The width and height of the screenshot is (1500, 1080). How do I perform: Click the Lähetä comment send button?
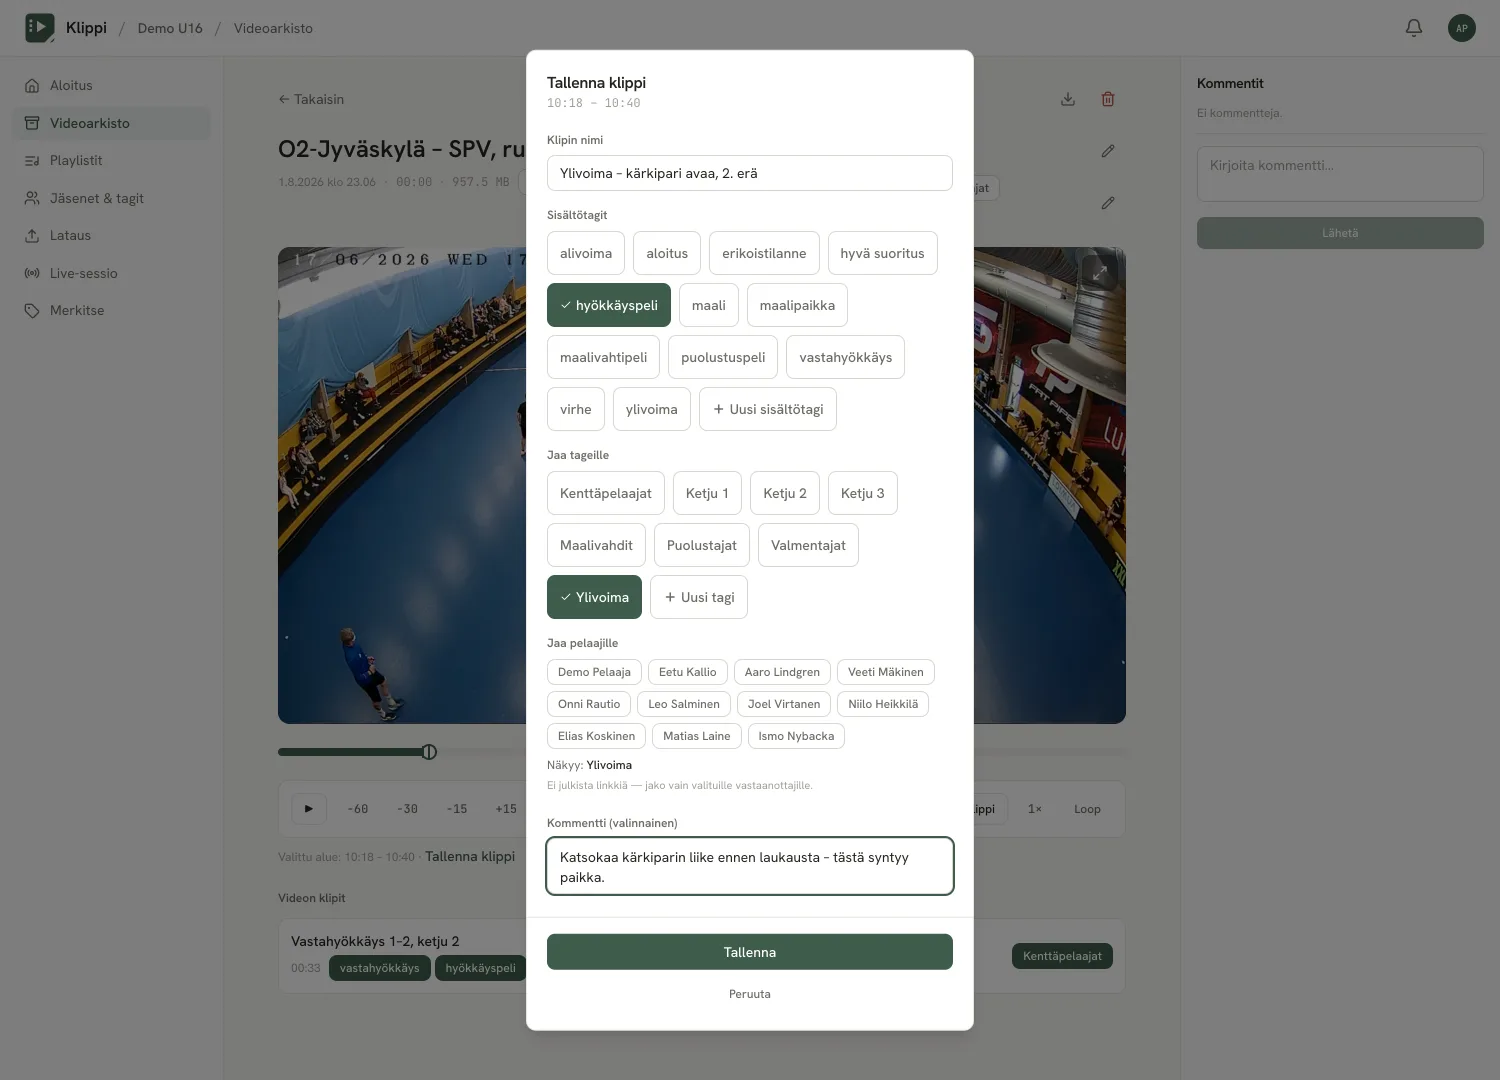(1340, 233)
